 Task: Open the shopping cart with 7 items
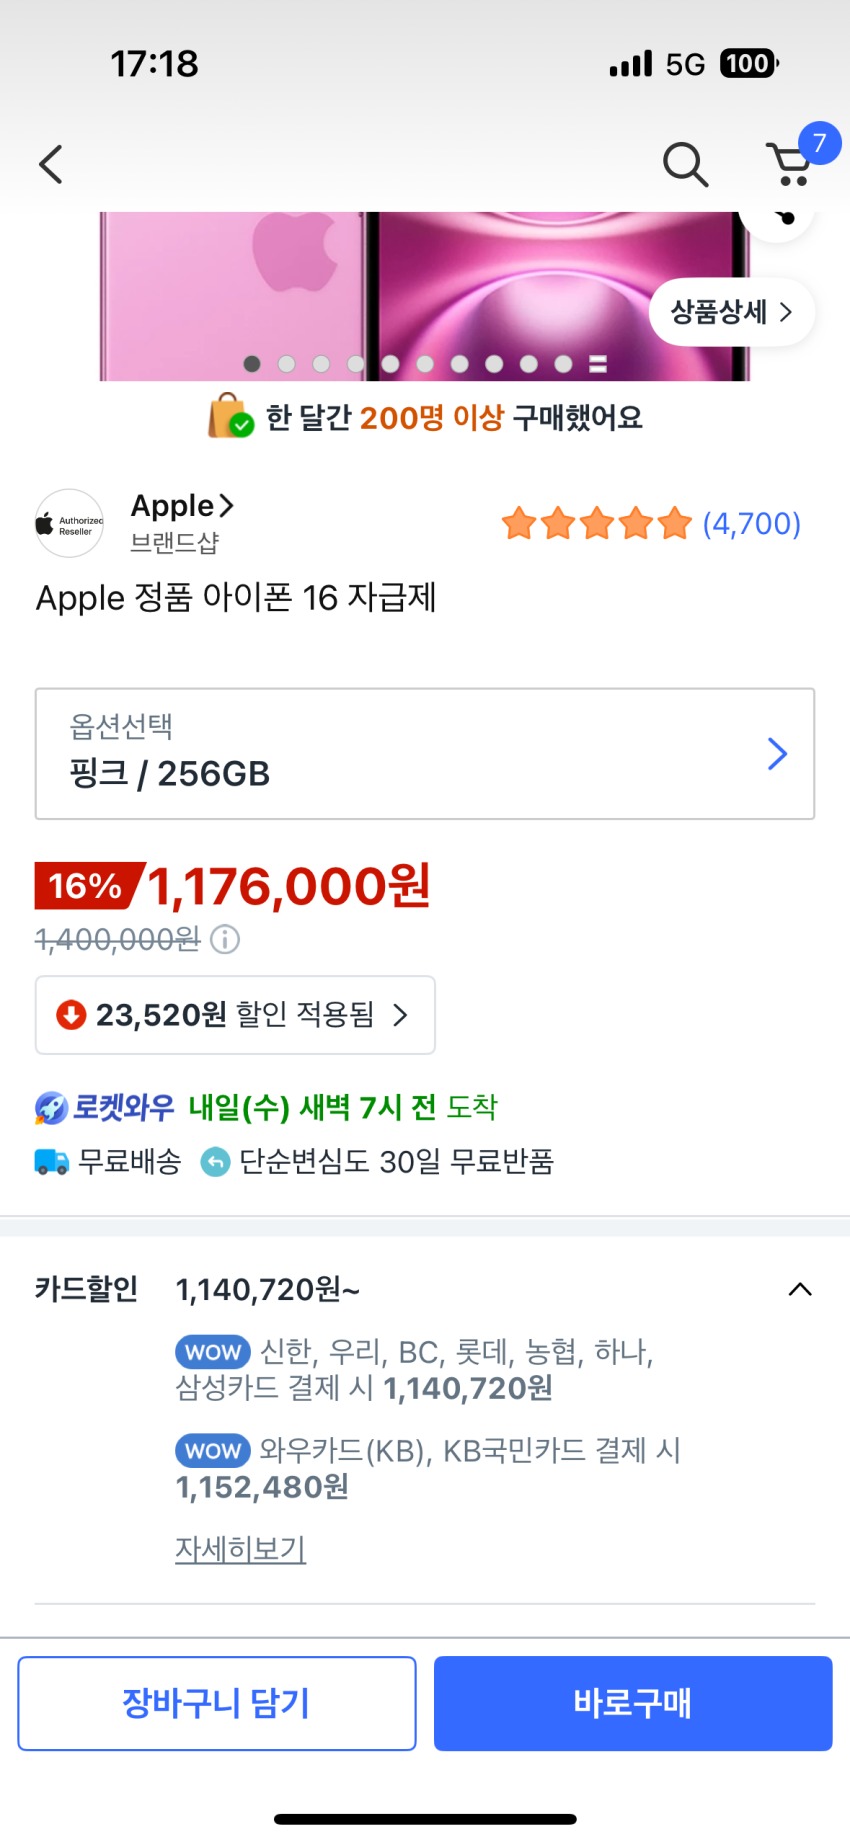(x=794, y=162)
